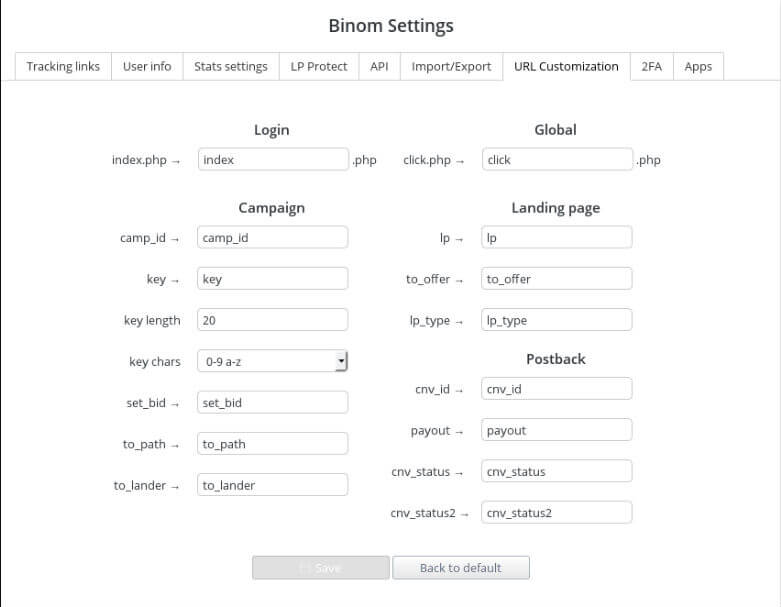Switch to the 2FA tab
This screenshot has width=781, height=607.
click(651, 66)
